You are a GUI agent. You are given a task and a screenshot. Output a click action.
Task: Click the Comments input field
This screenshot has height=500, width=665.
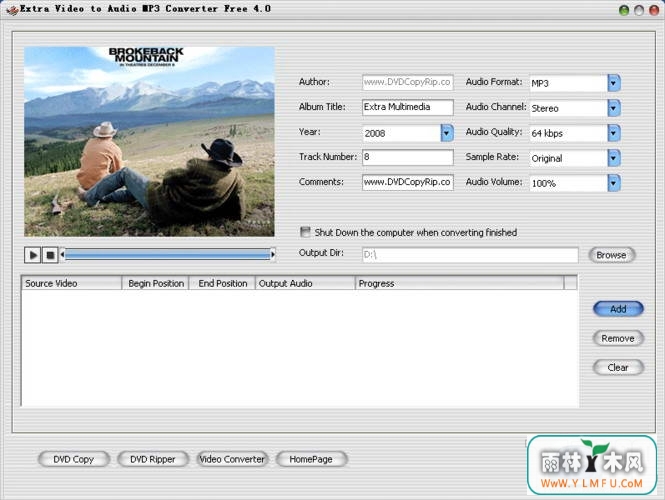tap(408, 182)
